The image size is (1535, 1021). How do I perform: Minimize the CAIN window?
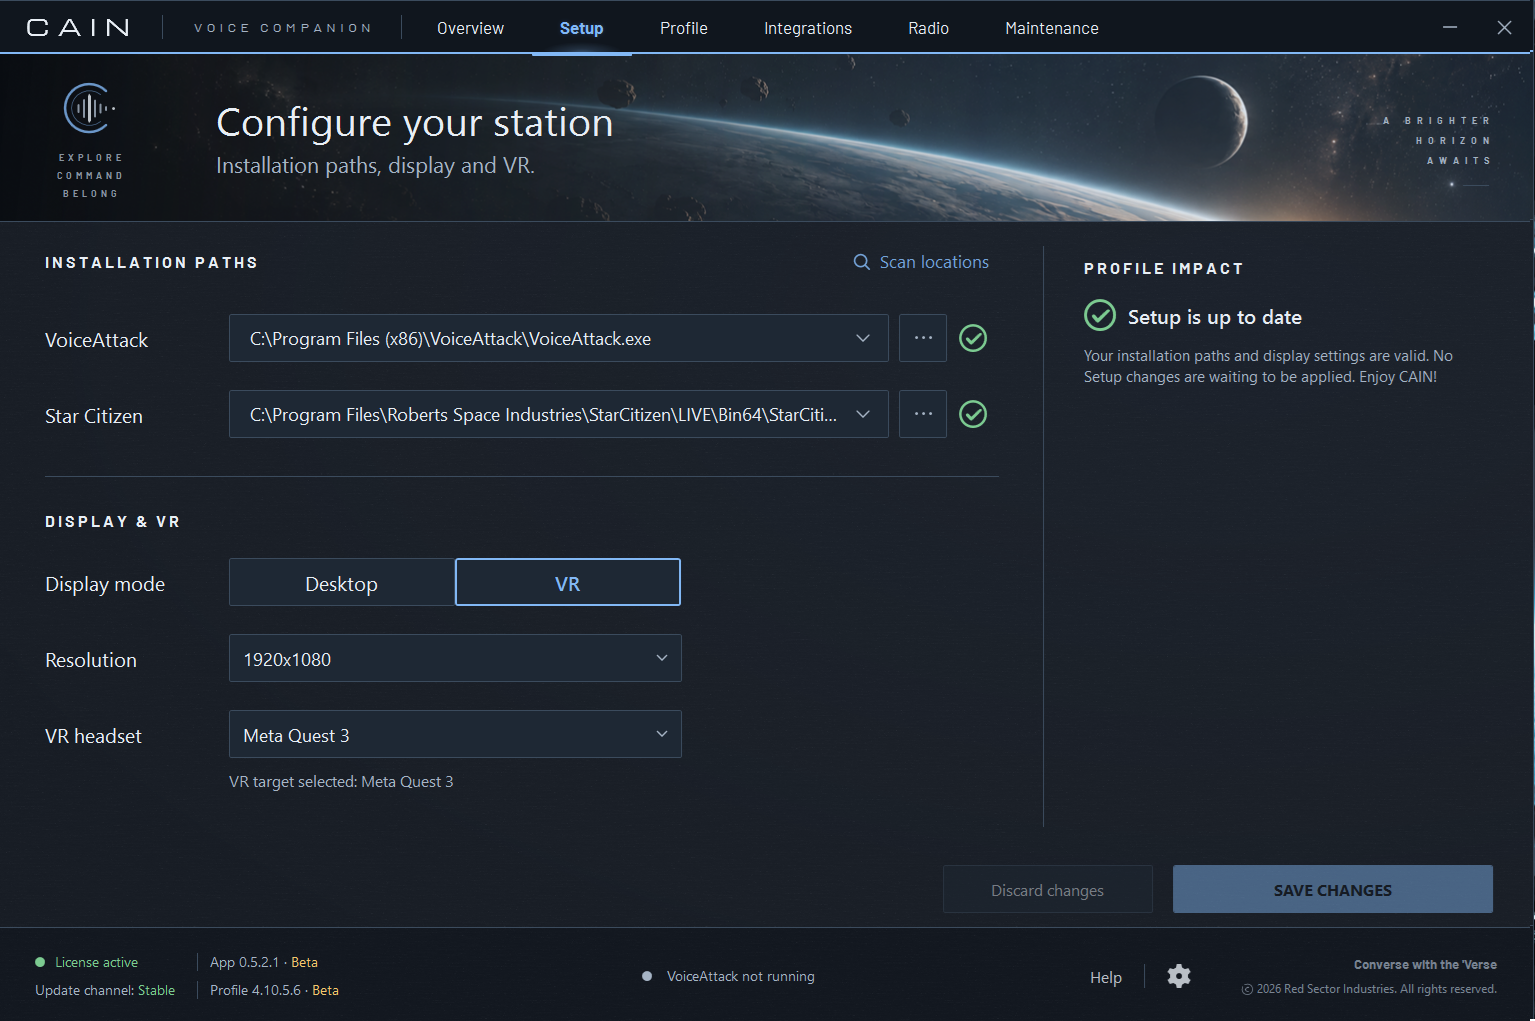[1450, 28]
